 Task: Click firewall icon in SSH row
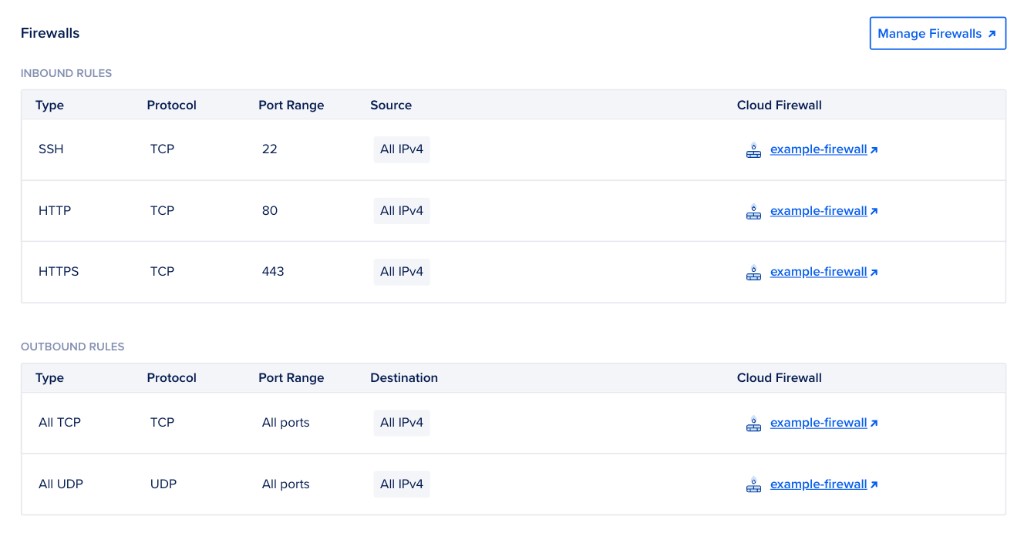point(754,150)
